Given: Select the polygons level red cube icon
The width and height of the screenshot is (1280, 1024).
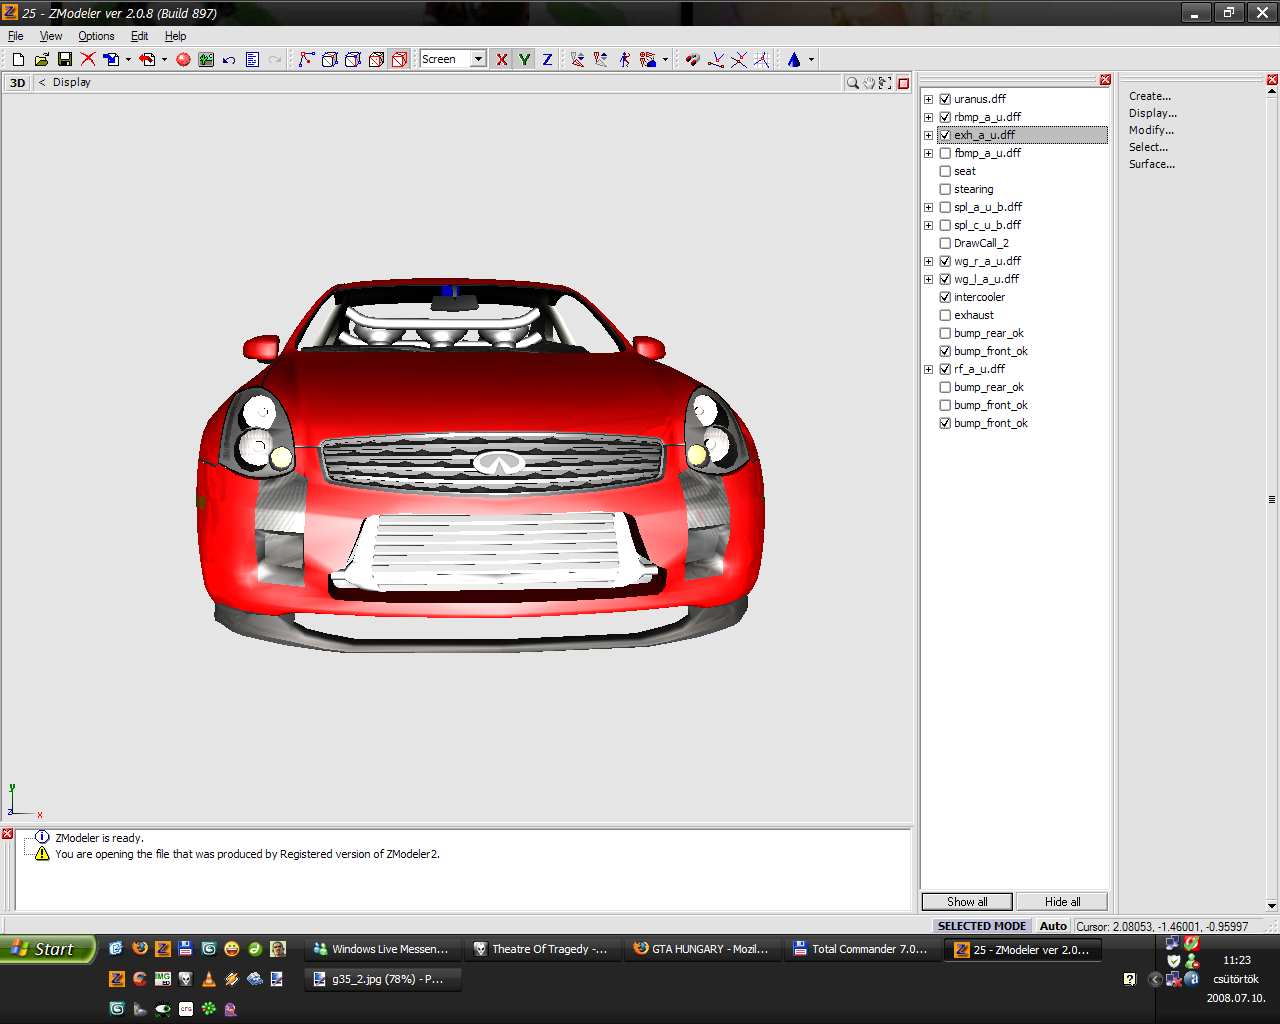Looking at the screenshot, I should point(376,60).
